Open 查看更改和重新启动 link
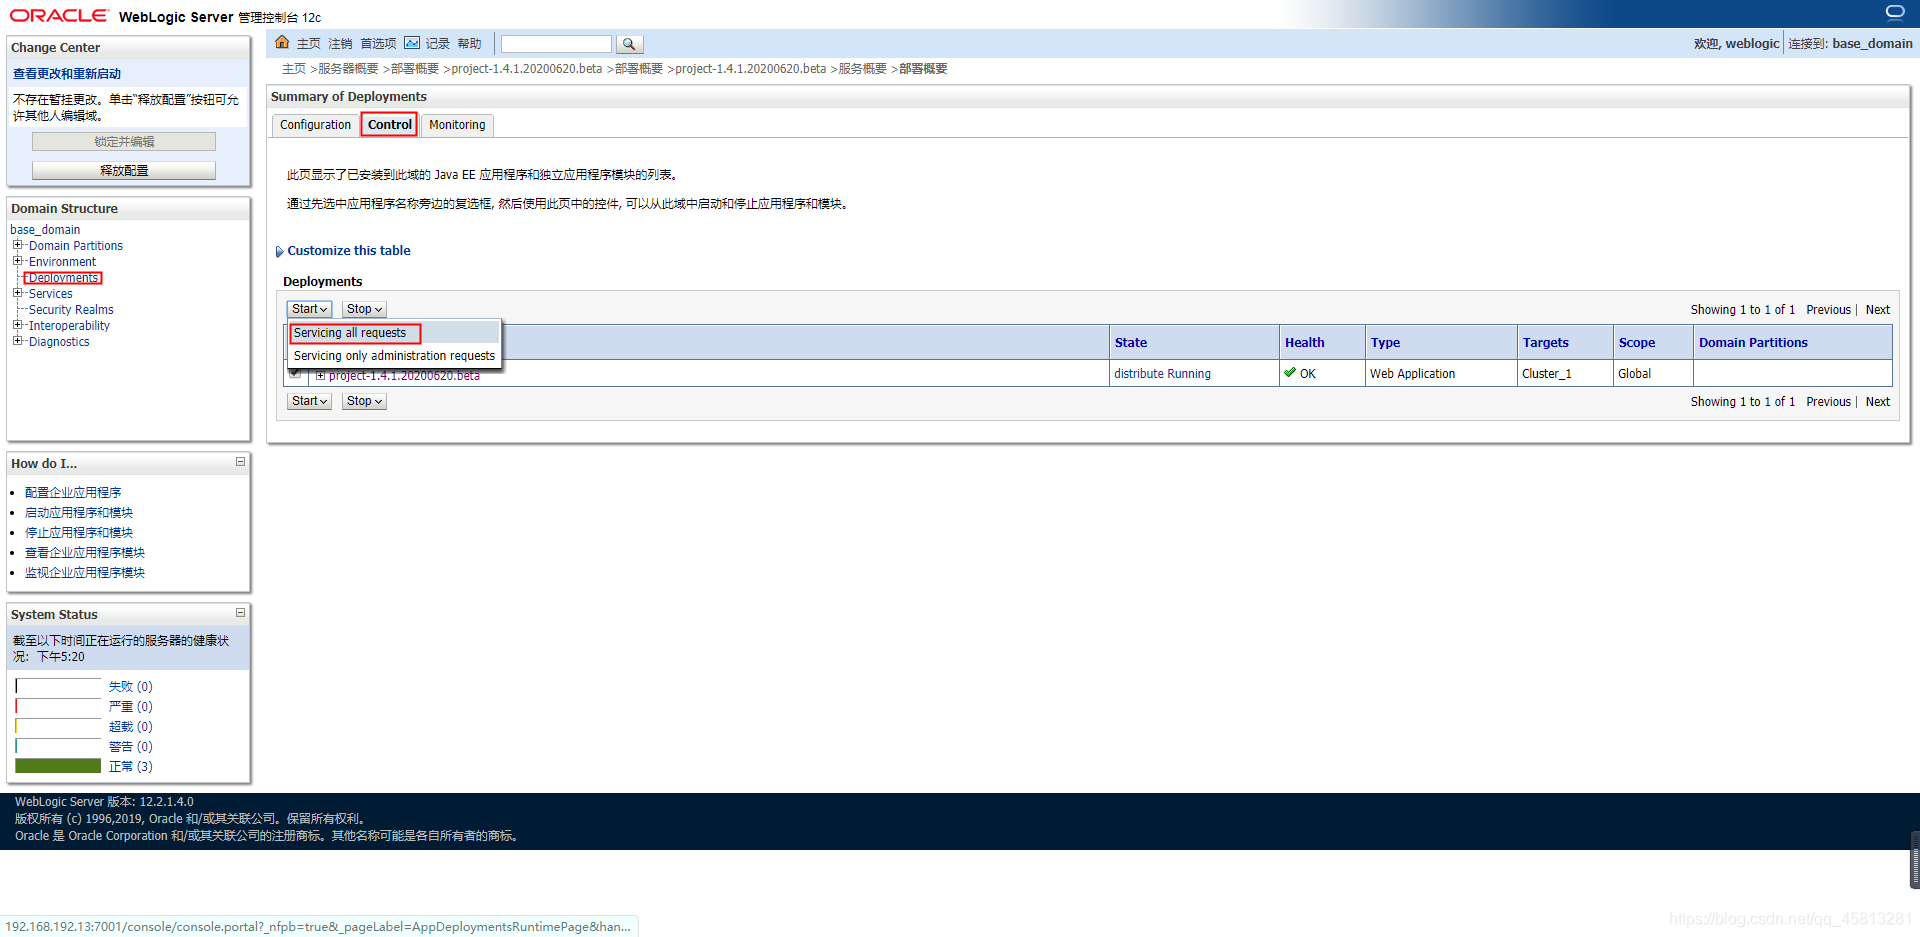Image resolution: width=1920 pixels, height=937 pixels. 67,74
